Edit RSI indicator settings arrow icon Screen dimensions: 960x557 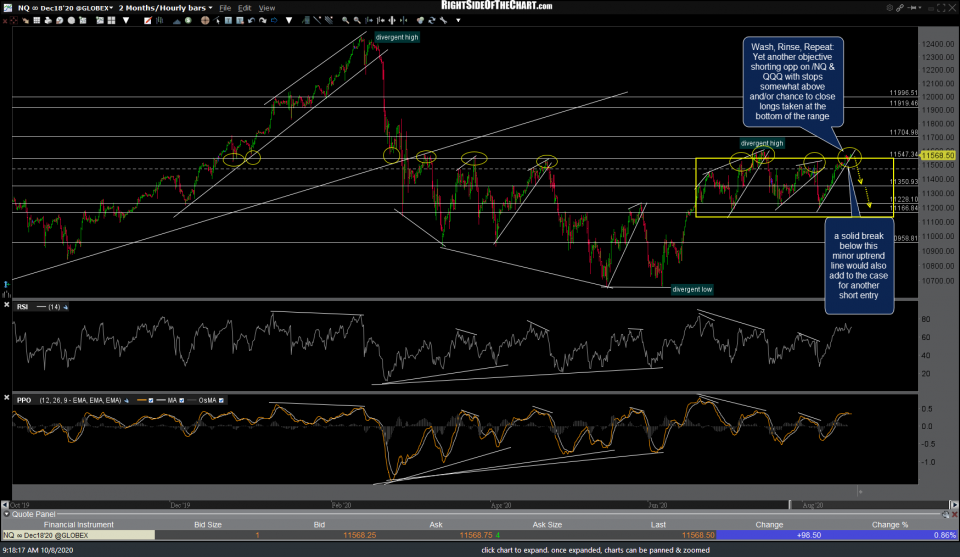[66, 307]
